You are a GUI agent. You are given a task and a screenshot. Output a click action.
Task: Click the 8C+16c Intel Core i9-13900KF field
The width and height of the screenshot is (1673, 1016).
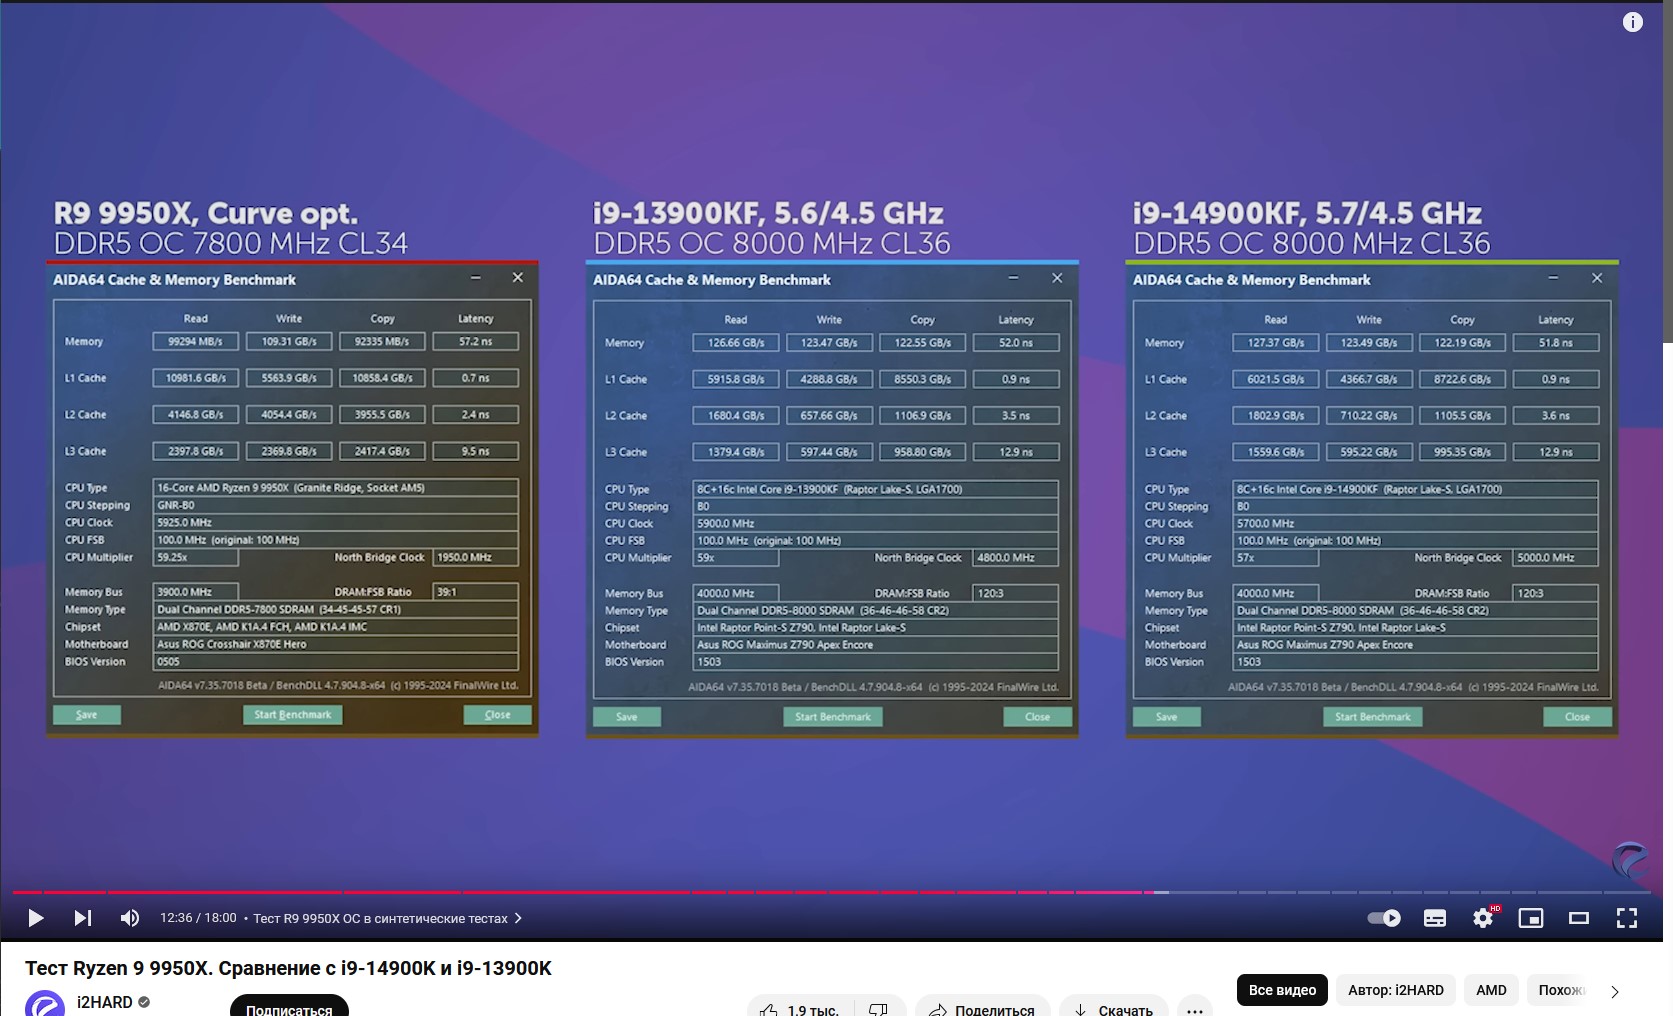click(876, 489)
